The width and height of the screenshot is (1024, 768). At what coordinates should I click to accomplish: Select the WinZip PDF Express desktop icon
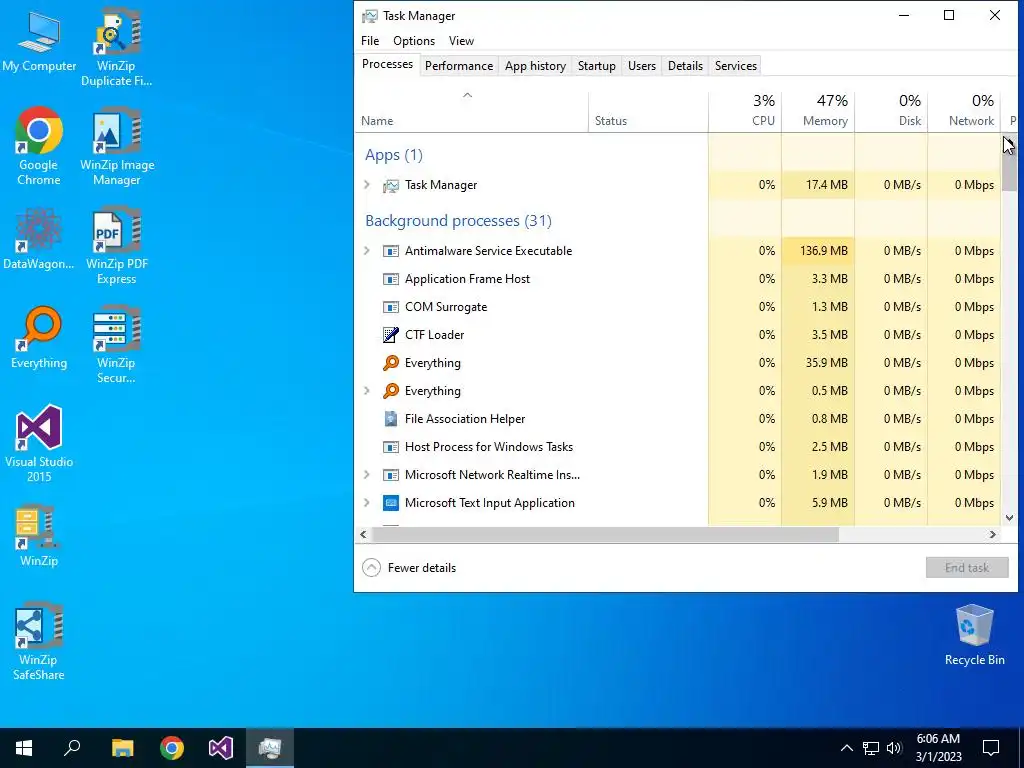(117, 246)
